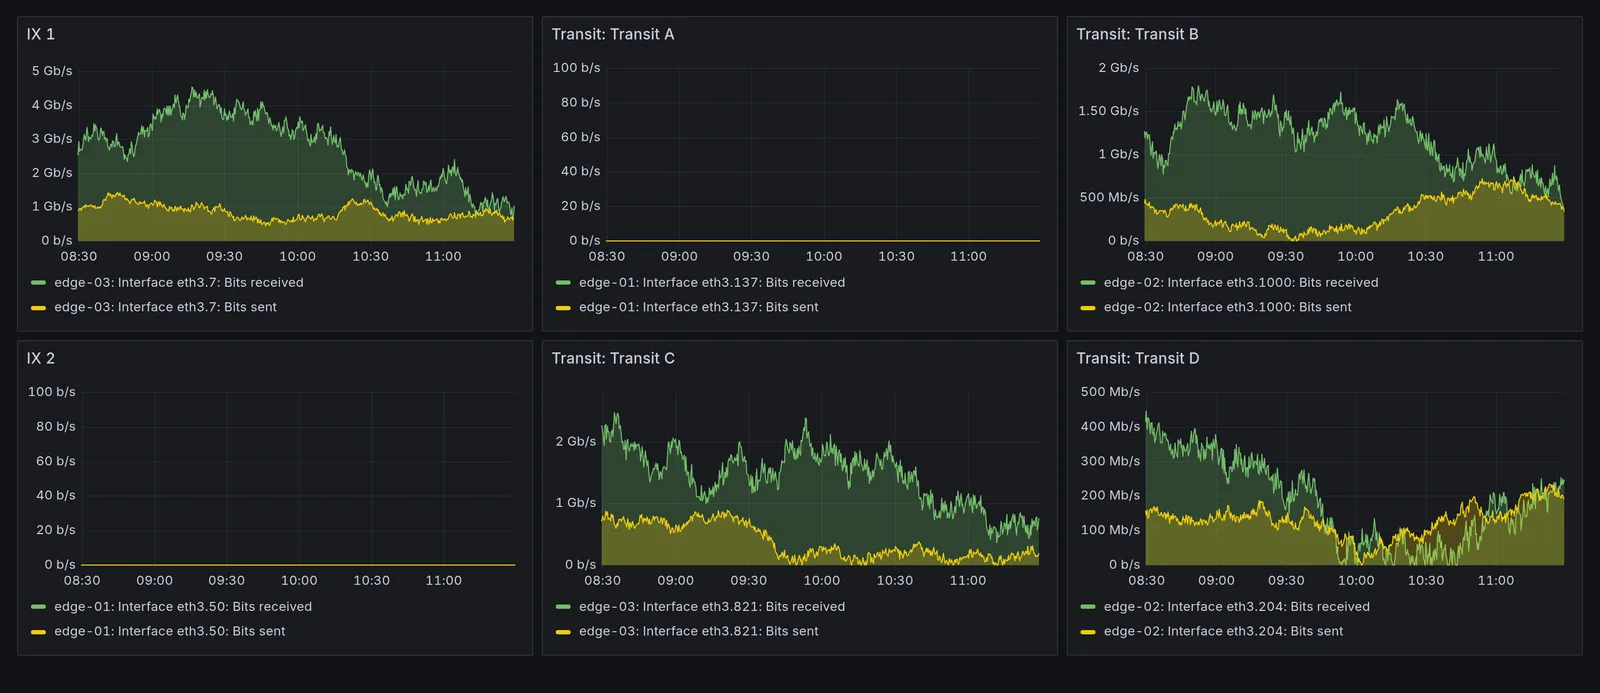
Task: Toggle edge-03 eth3.7 Bits sent series
Action: (x=165, y=307)
